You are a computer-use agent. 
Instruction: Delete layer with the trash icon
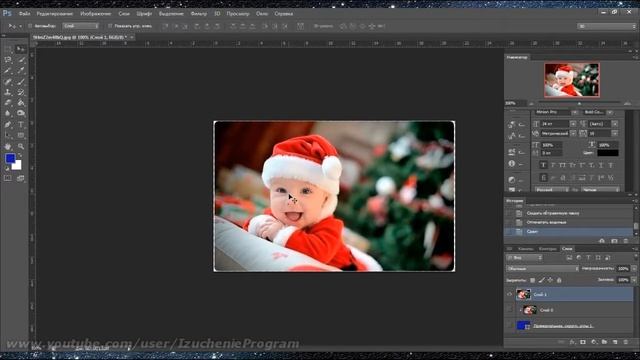[626, 342]
